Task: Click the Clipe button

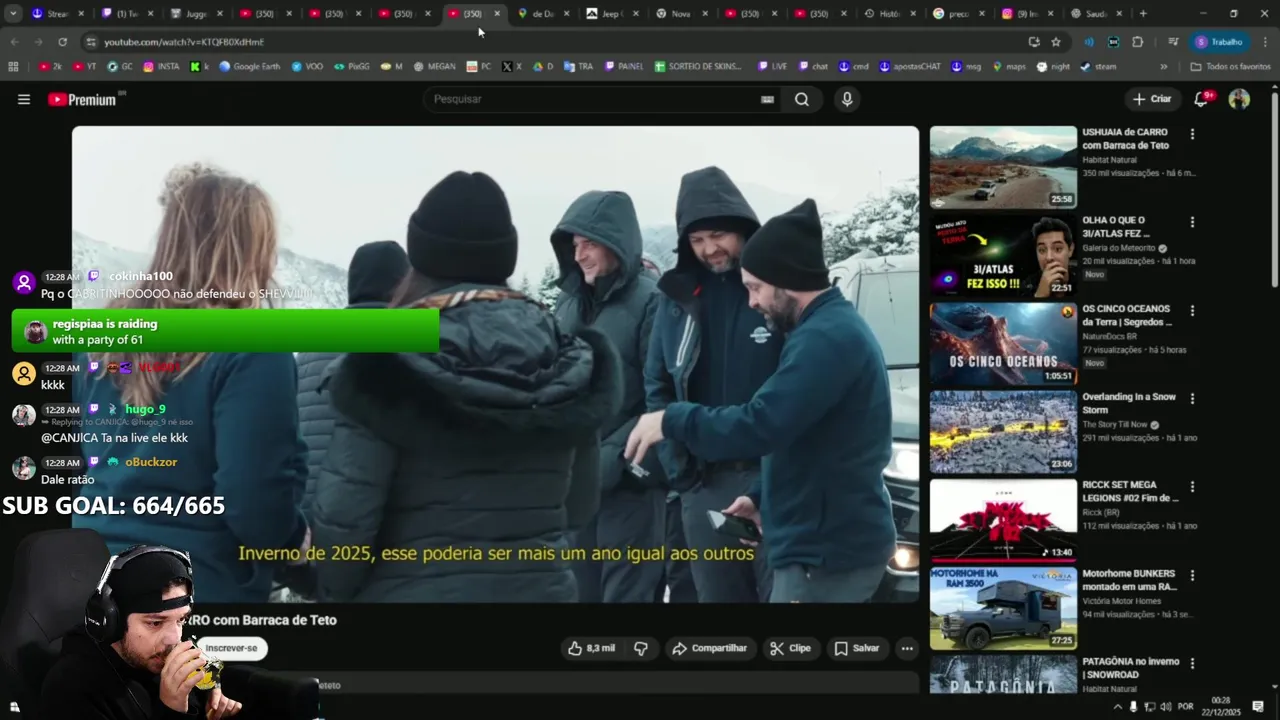Action: point(790,648)
